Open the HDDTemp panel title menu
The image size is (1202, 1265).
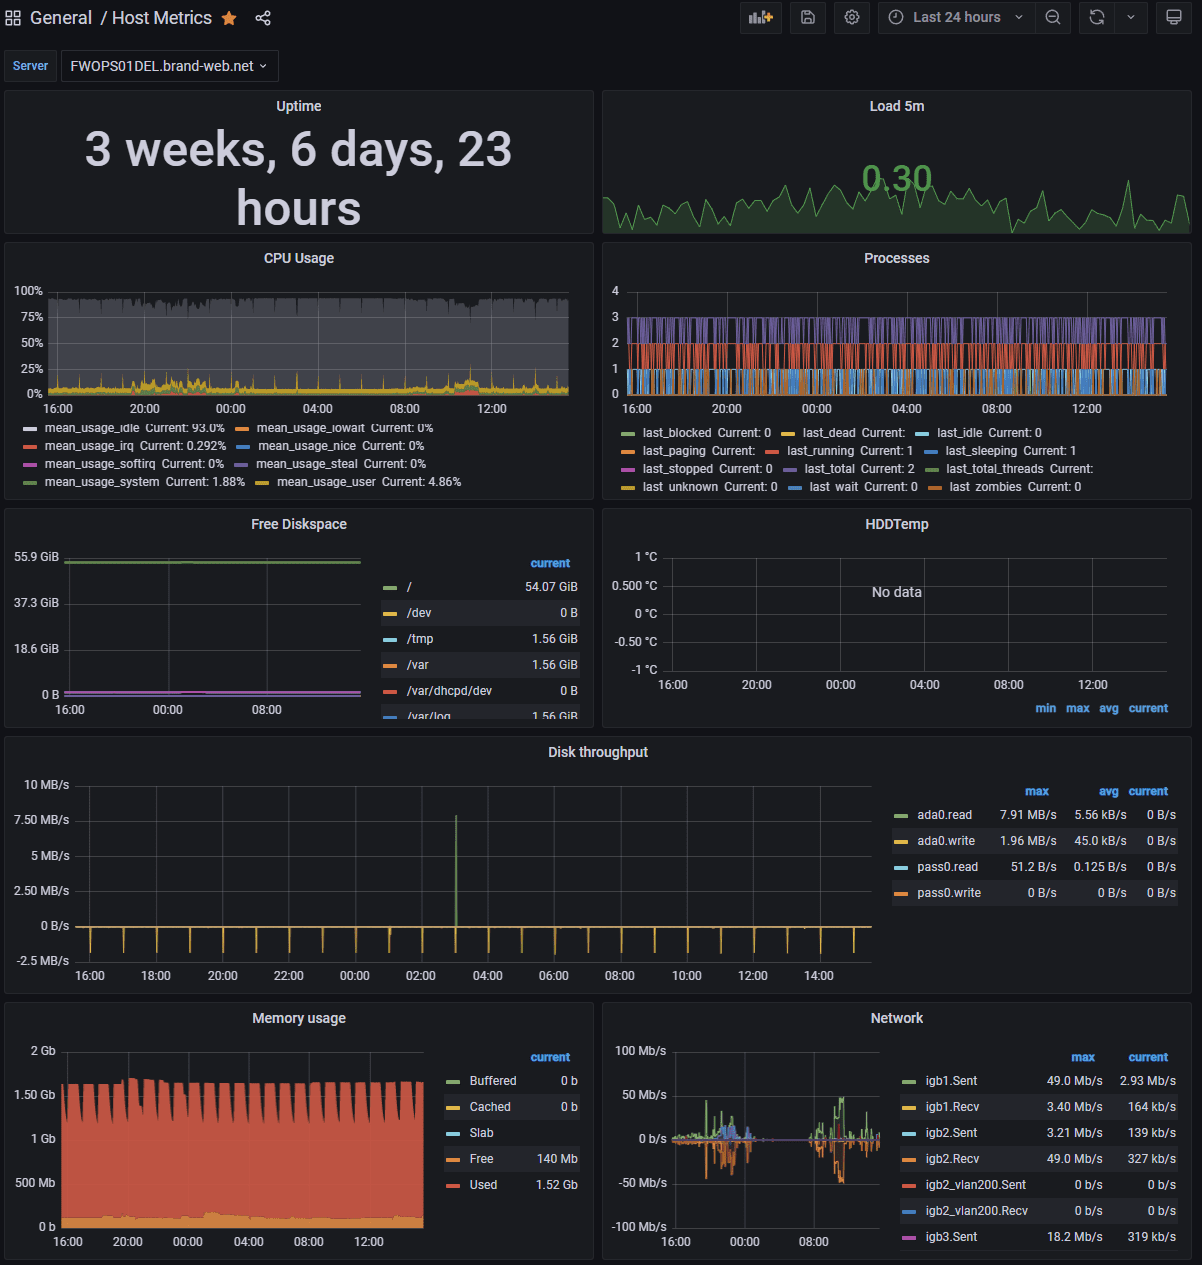[x=897, y=524]
